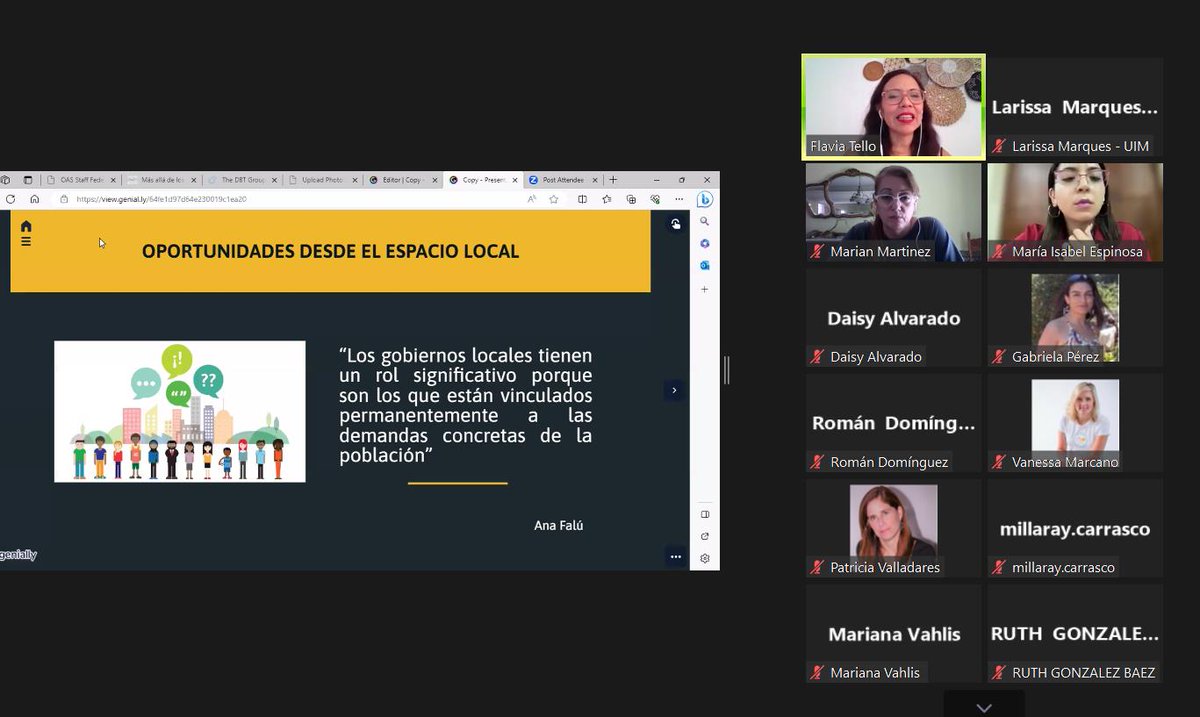The height and width of the screenshot is (717, 1200).
Task: Click the genially logo link
Action: [19, 554]
